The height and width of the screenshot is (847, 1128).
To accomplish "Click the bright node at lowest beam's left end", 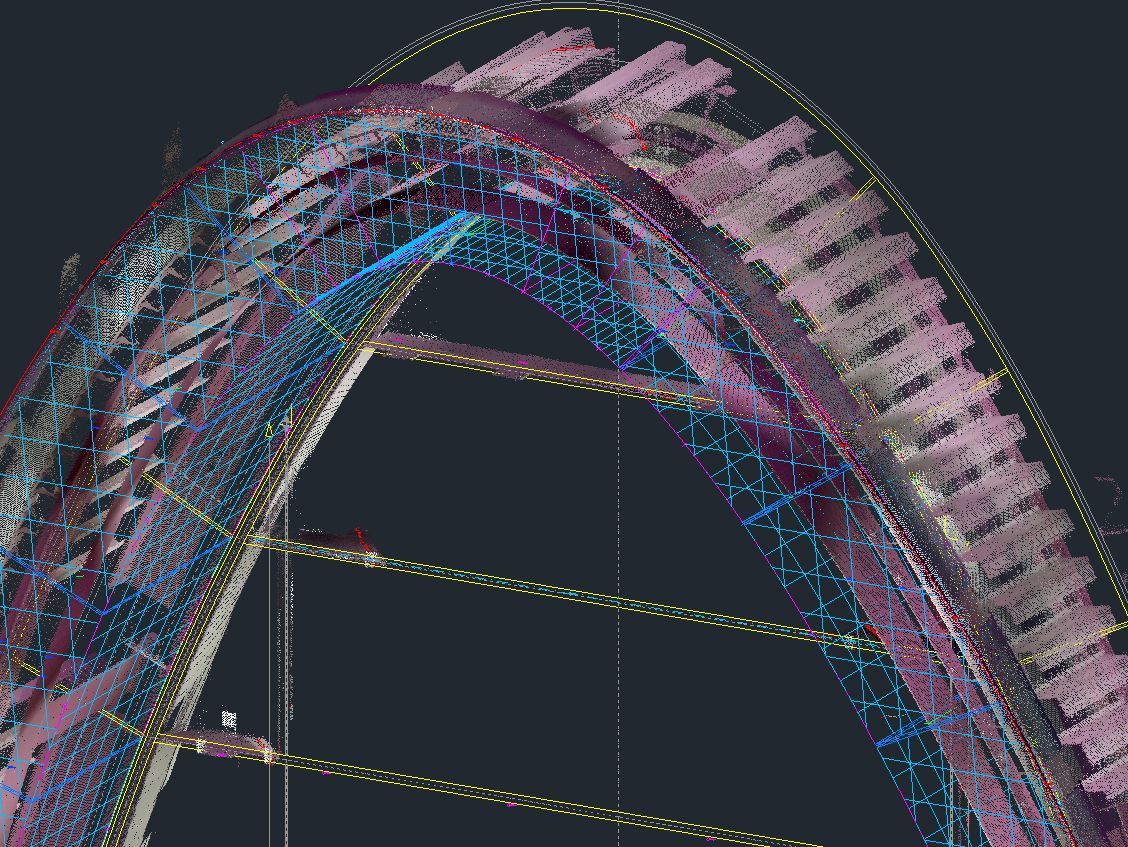I will [268, 755].
